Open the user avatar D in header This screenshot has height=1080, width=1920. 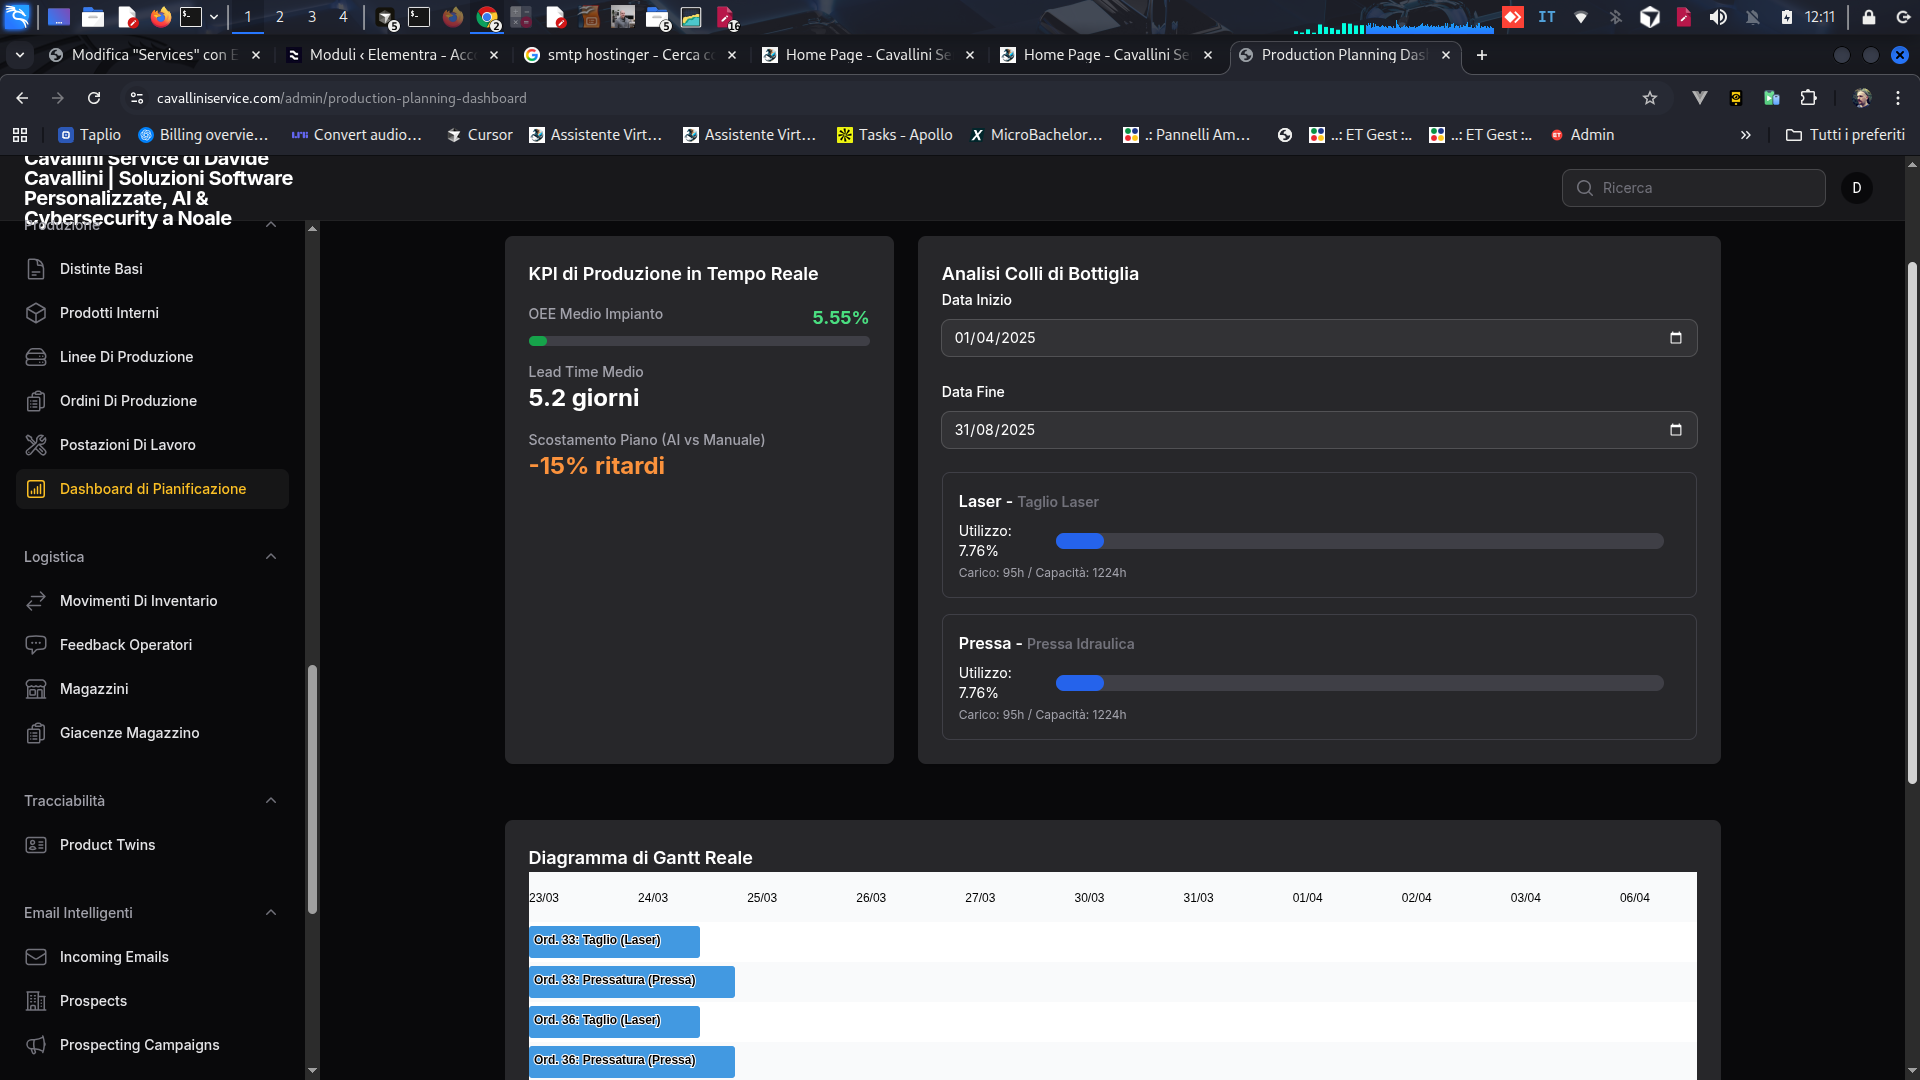pos(1857,188)
